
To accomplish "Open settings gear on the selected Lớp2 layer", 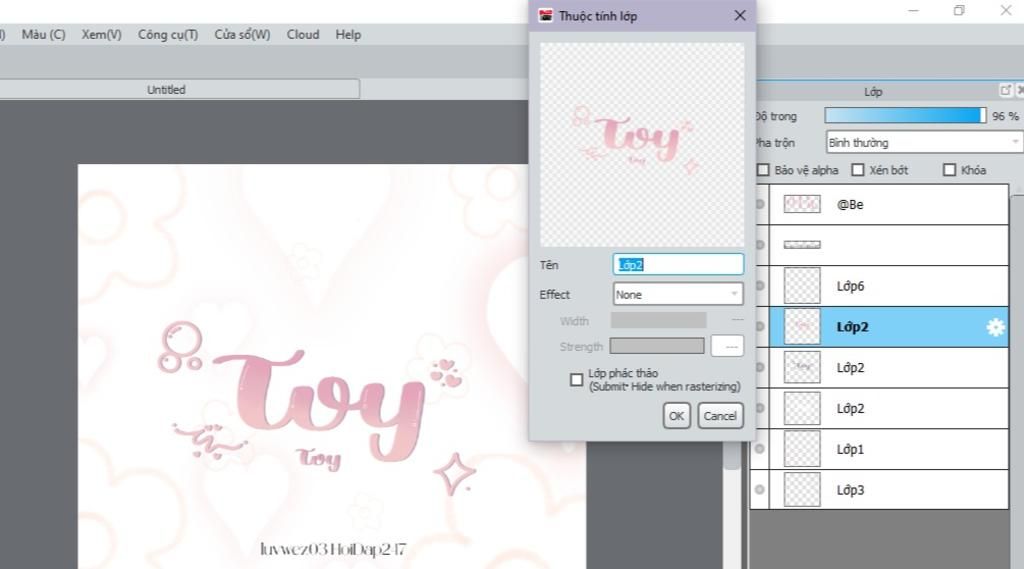I will click(995, 327).
